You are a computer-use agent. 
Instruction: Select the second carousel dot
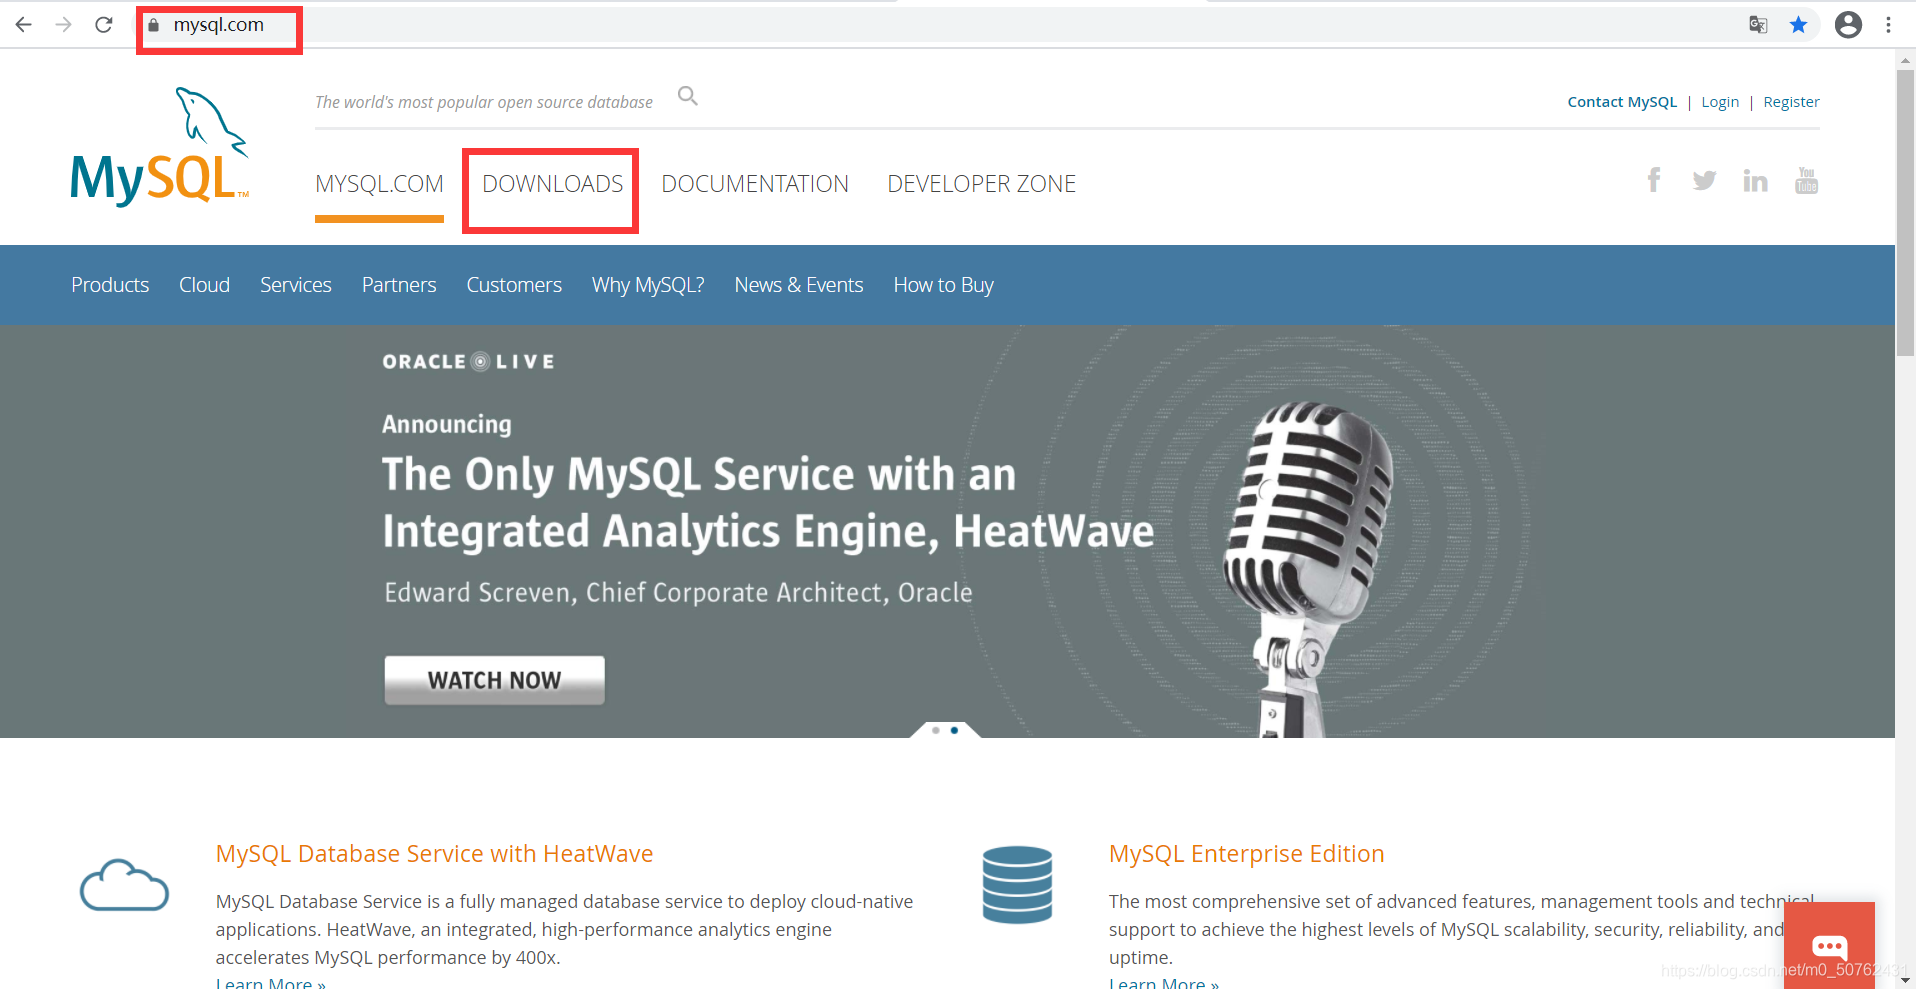click(x=954, y=730)
